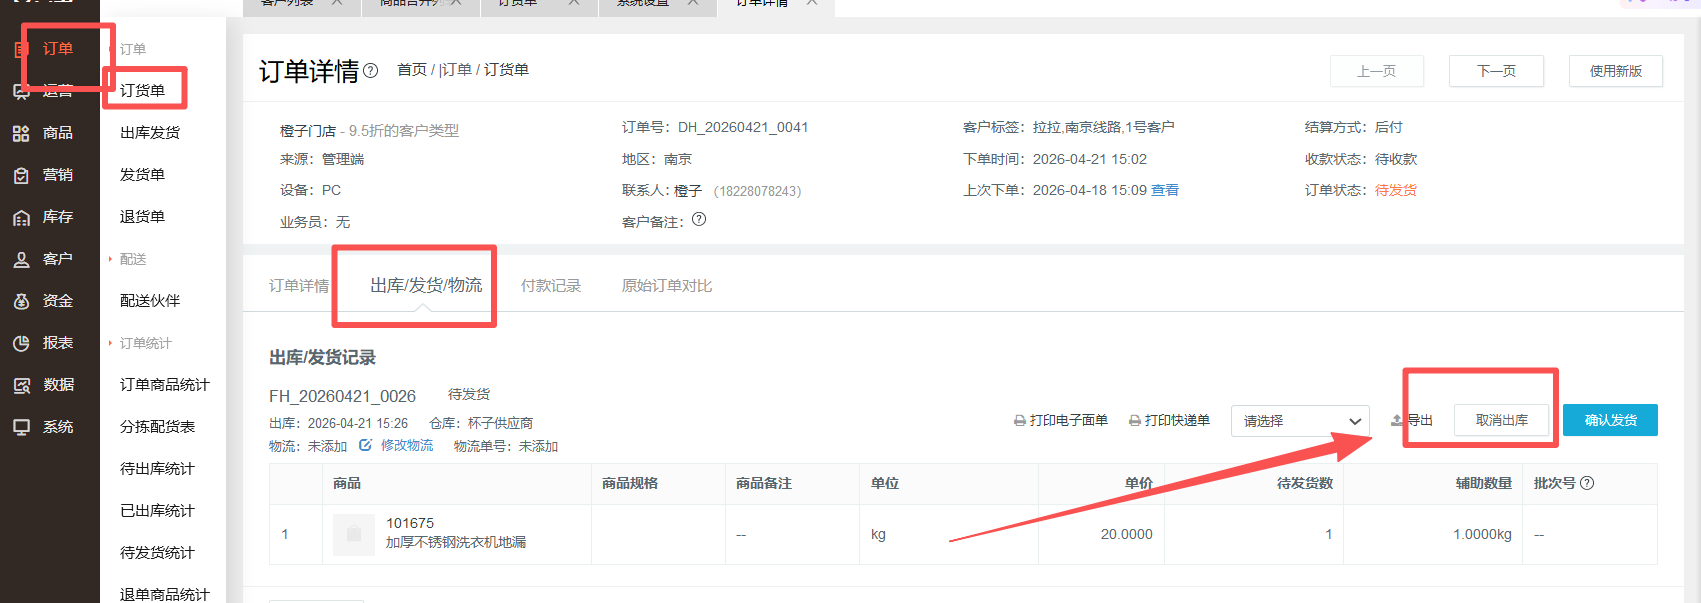Select 订货单 in the submenu

(x=142, y=90)
